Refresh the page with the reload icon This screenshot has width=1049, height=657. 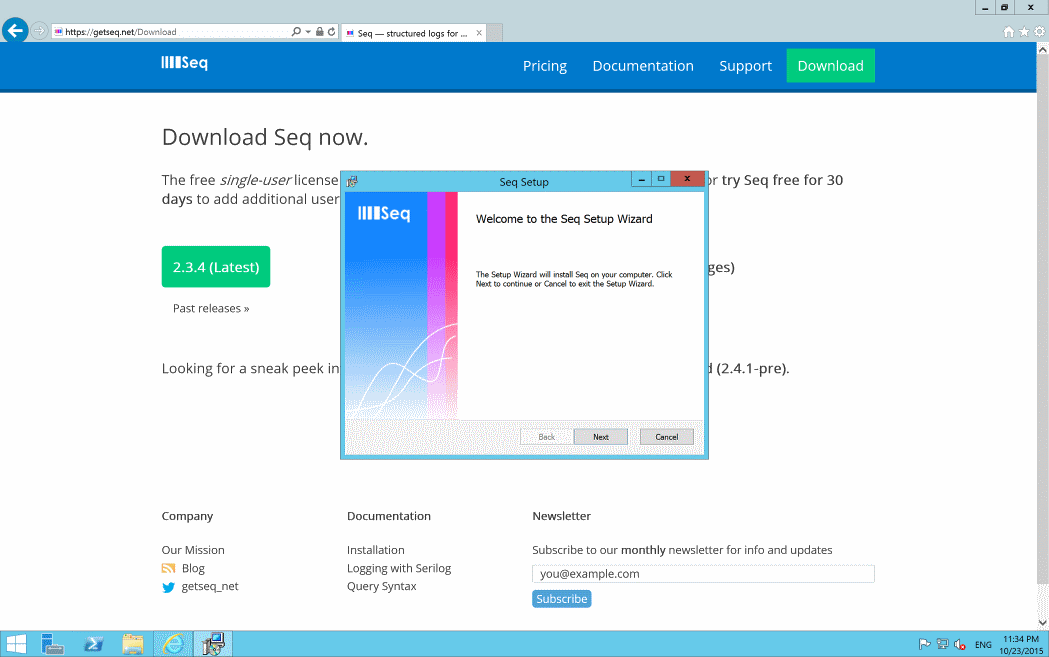click(x=331, y=31)
